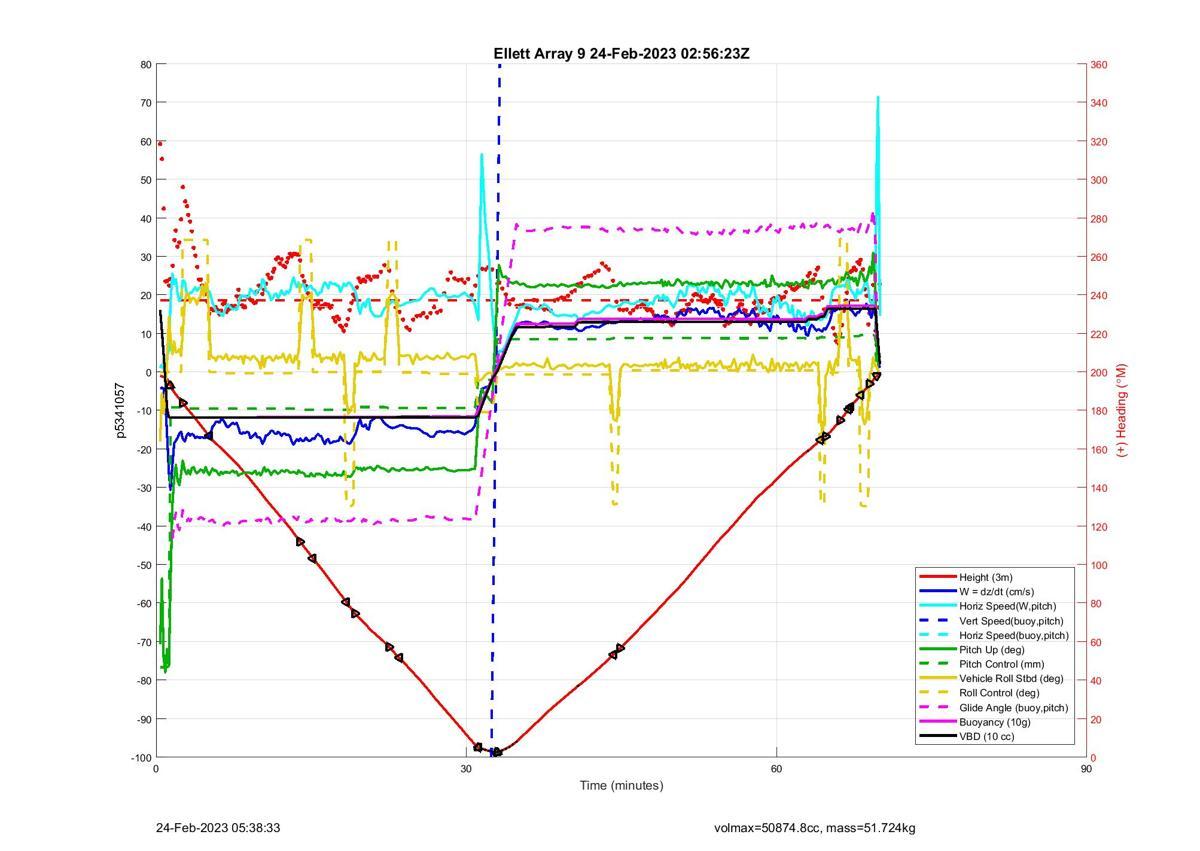Click the '-10' tick on the left axis

[x=143, y=411]
